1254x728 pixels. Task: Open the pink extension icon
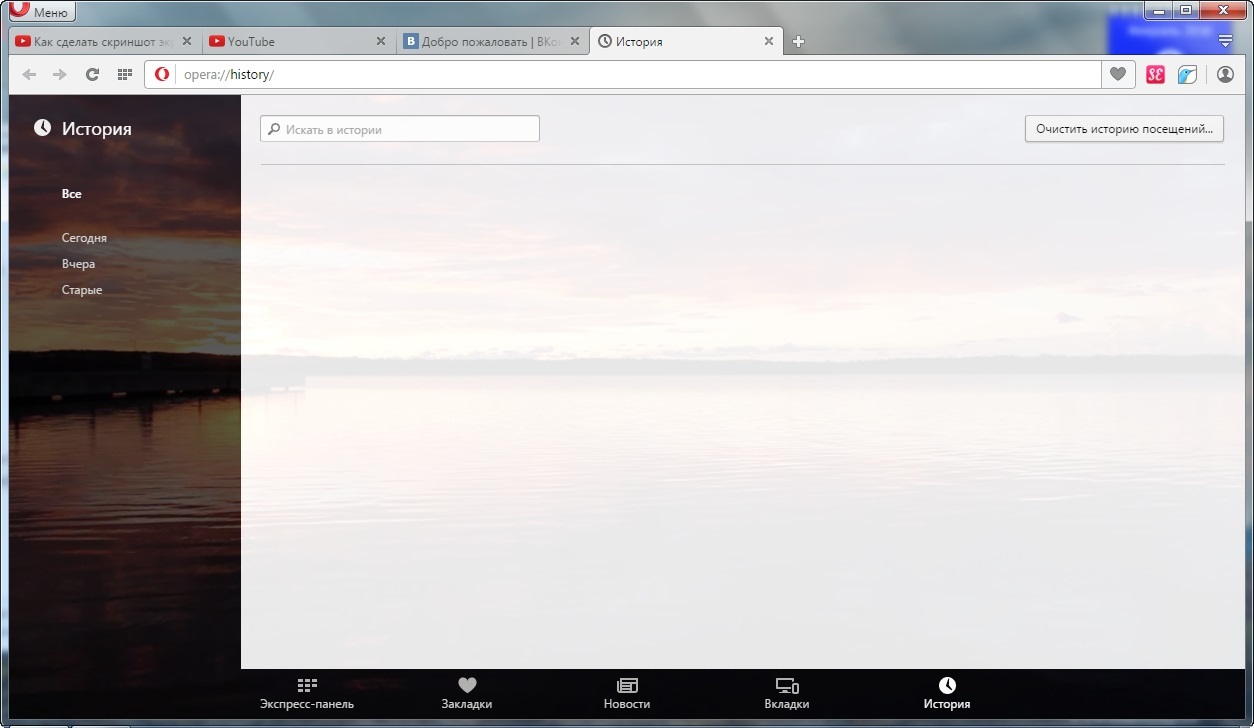click(x=1155, y=74)
